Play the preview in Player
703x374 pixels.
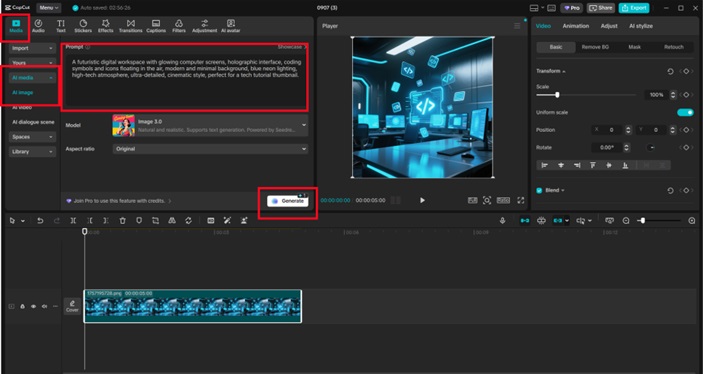click(422, 200)
